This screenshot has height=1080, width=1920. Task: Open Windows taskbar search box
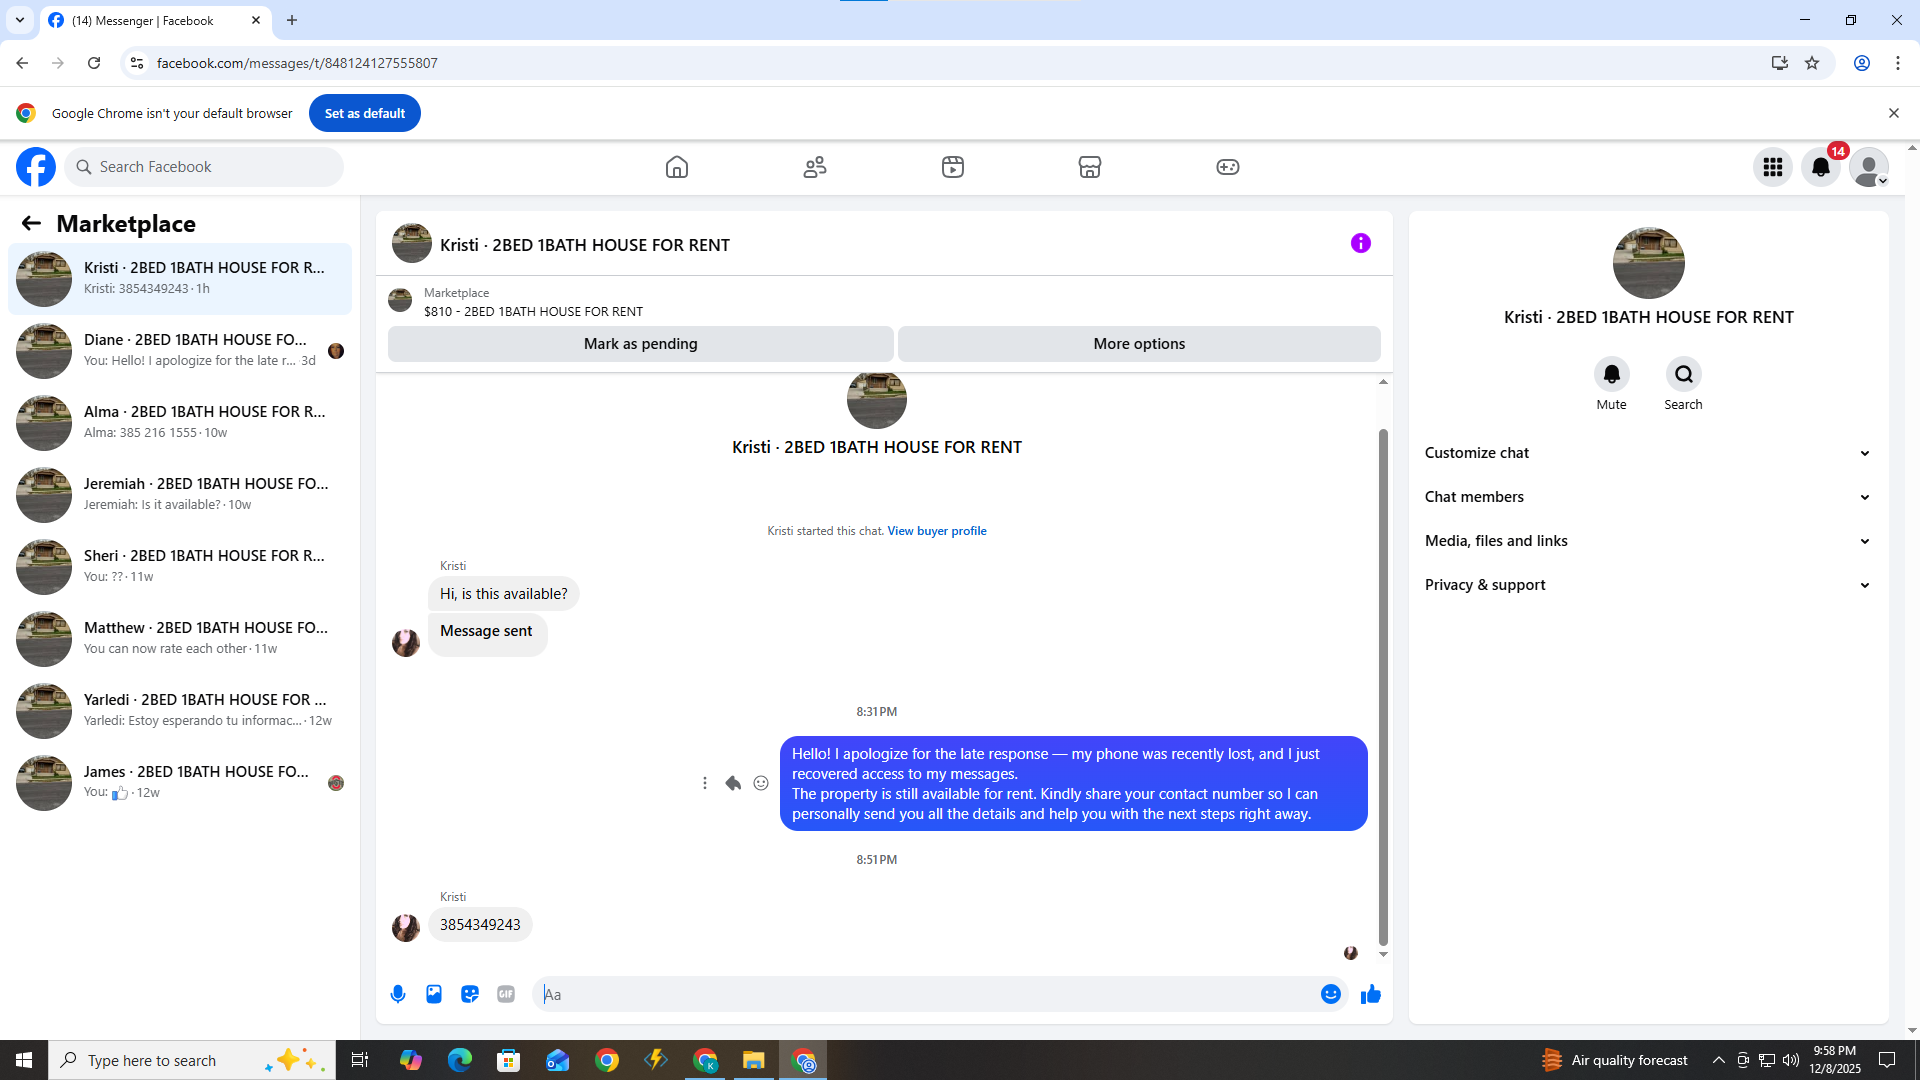point(192,1060)
